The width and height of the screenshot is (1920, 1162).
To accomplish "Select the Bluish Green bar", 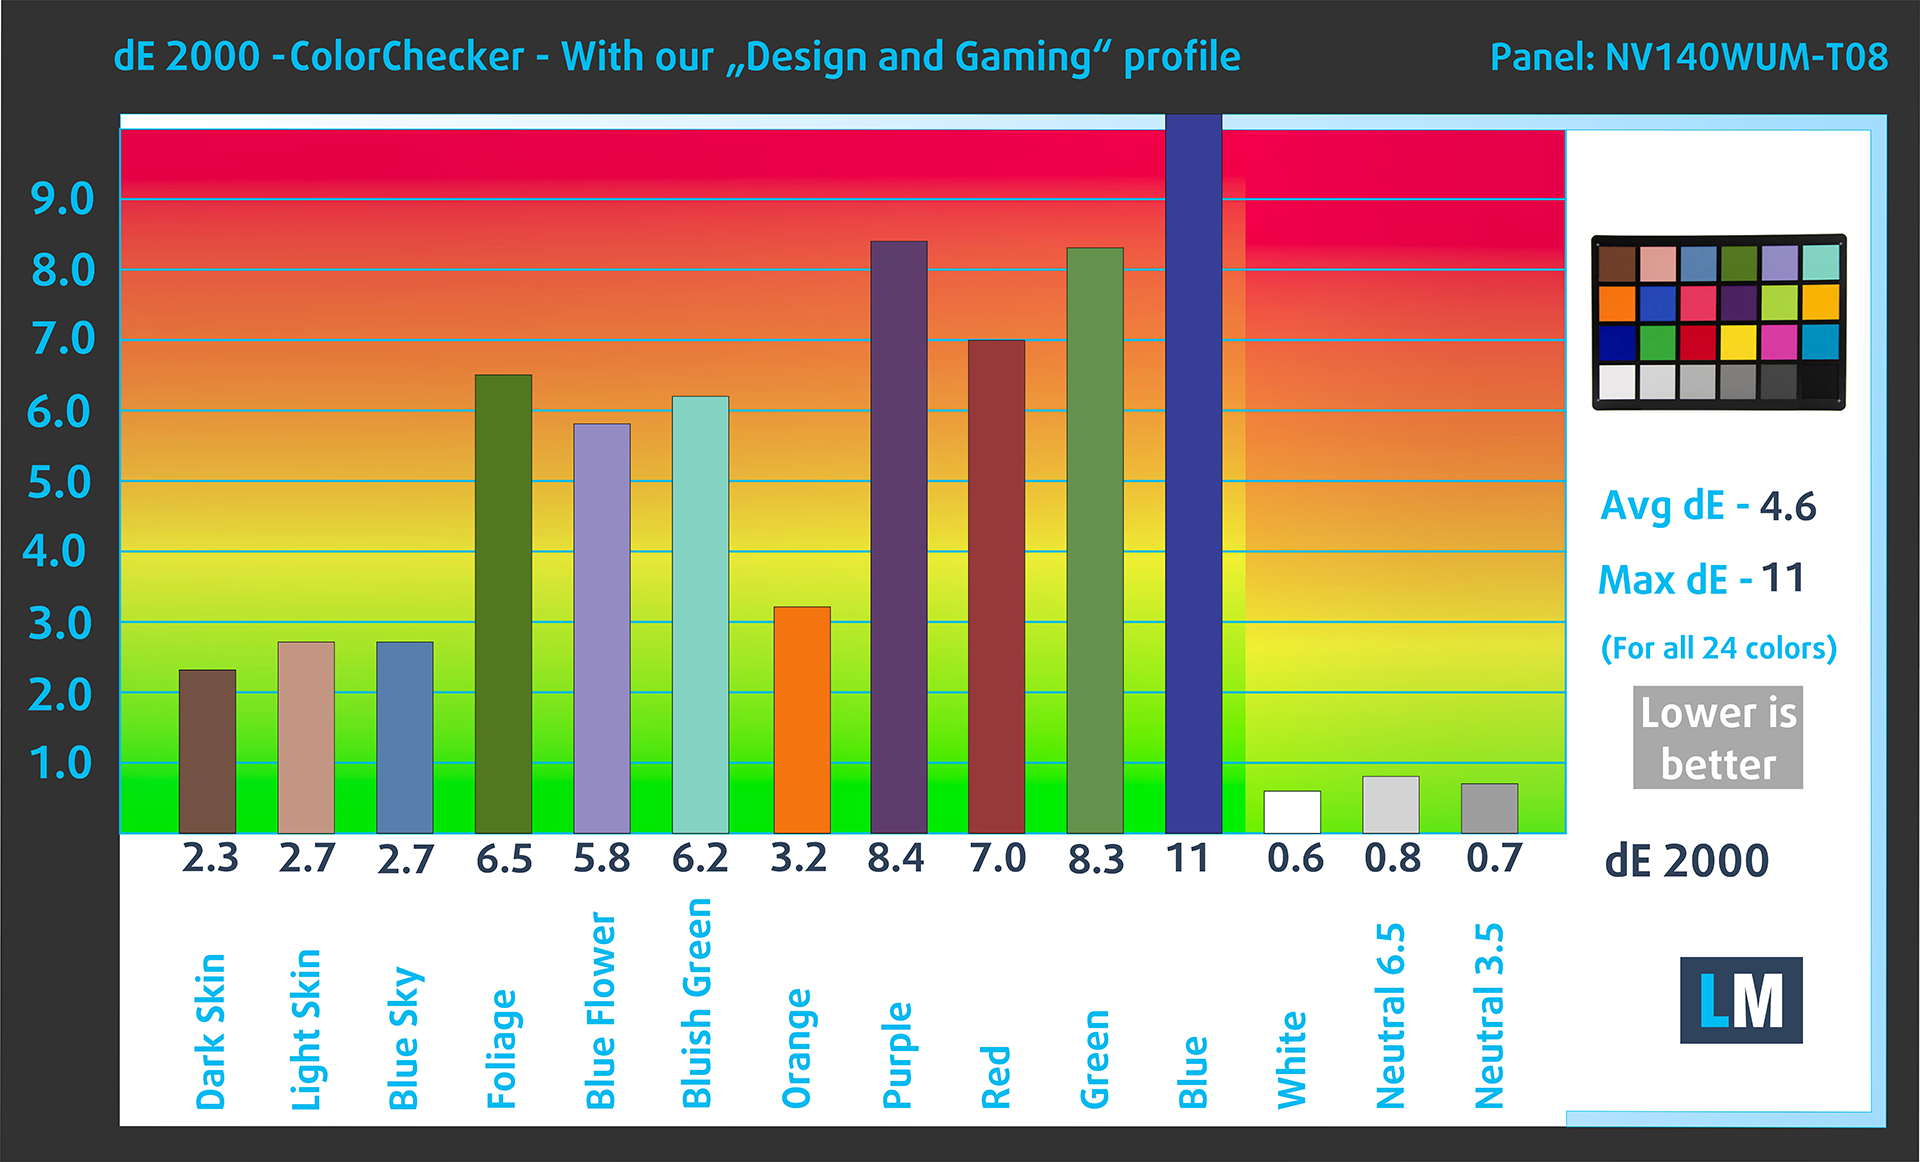I will point(701,615).
